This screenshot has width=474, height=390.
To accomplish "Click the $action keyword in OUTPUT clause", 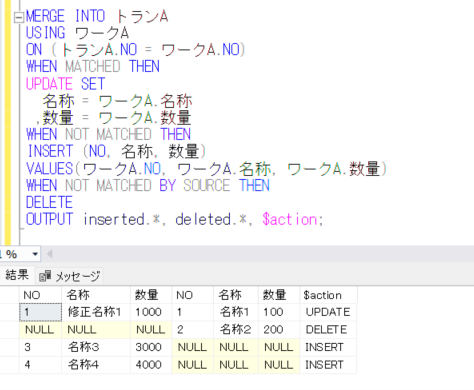I will point(292,219).
